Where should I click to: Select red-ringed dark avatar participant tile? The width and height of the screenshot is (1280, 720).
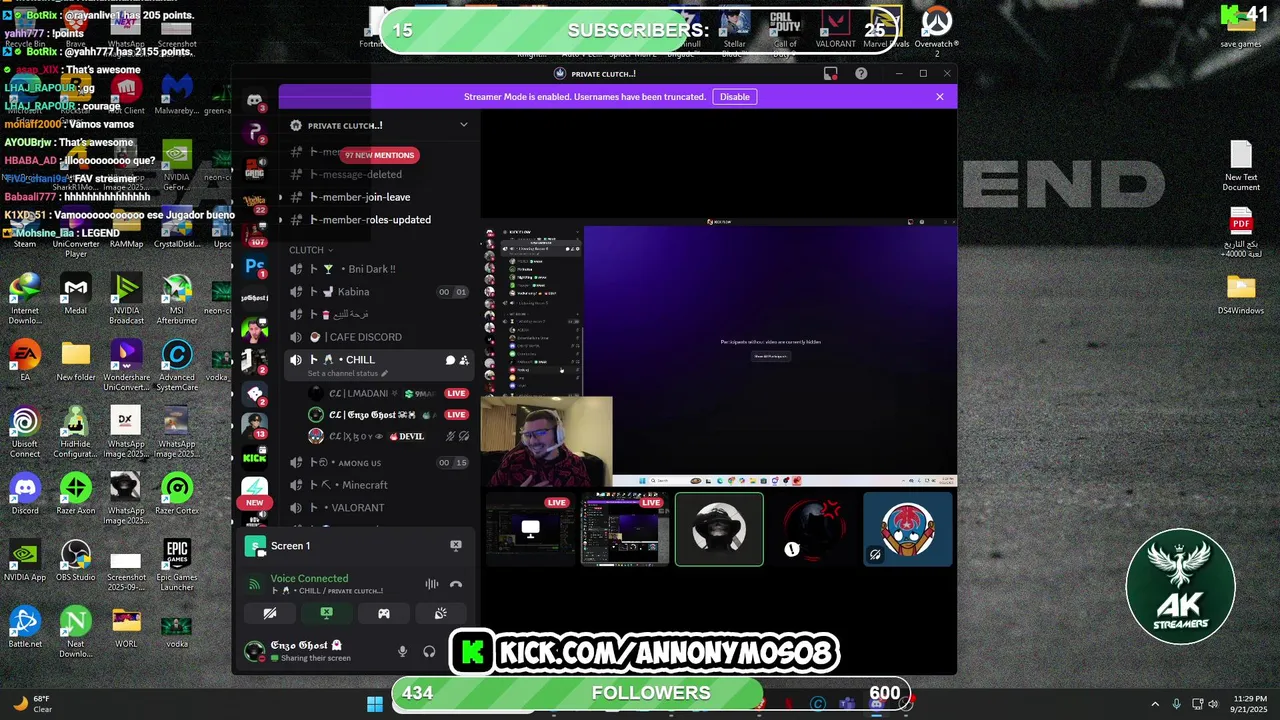(x=813, y=529)
